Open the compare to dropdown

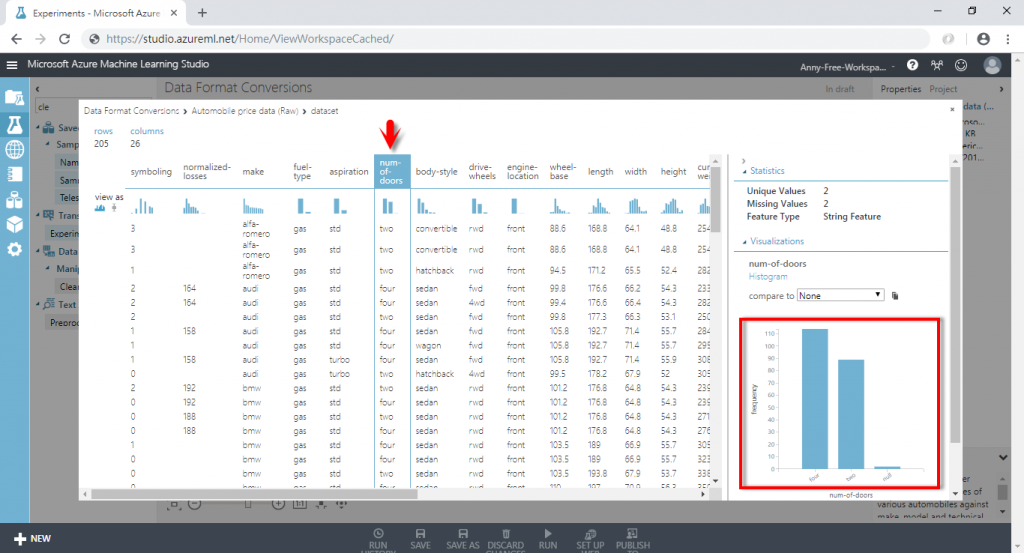tap(840, 296)
